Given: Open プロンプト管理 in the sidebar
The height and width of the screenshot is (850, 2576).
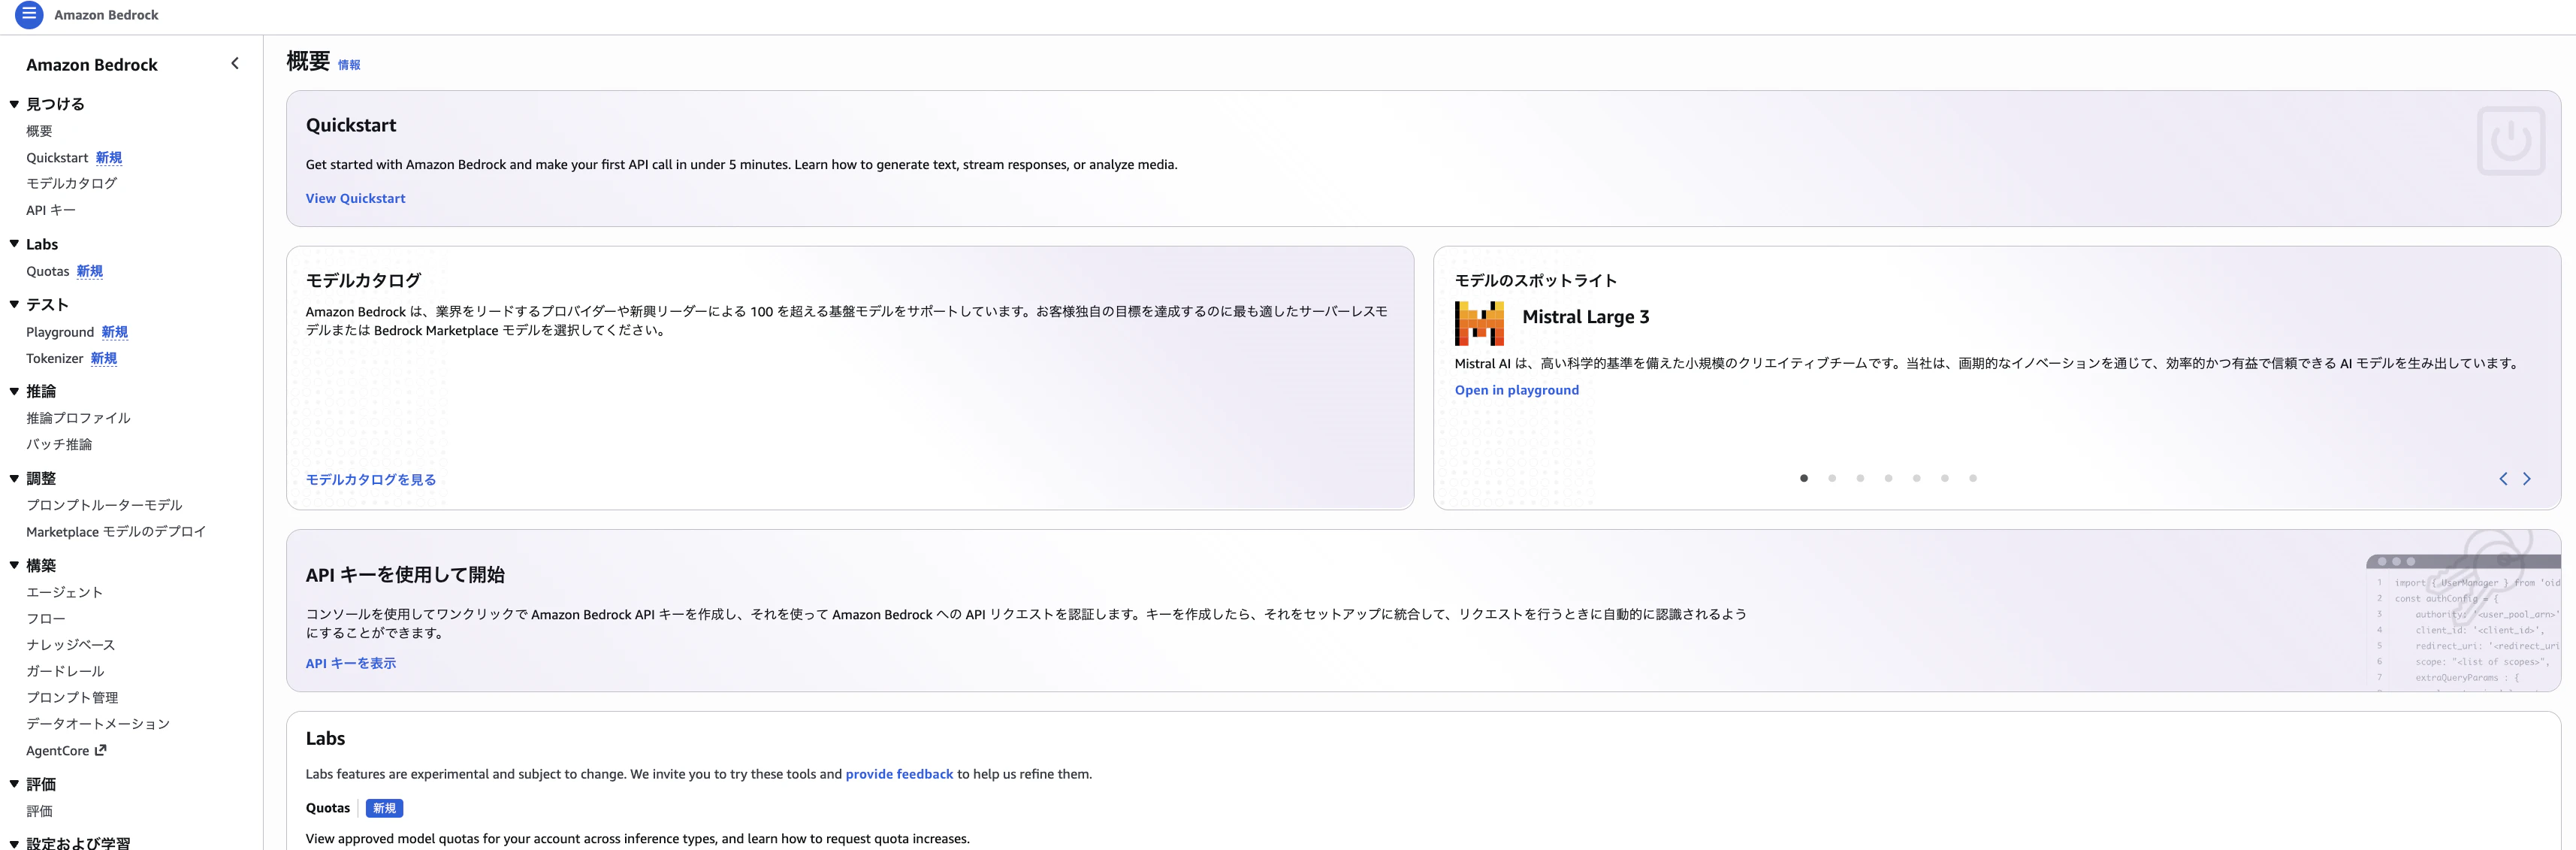Looking at the screenshot, I should pyautogui.click(x=72, y=697).
